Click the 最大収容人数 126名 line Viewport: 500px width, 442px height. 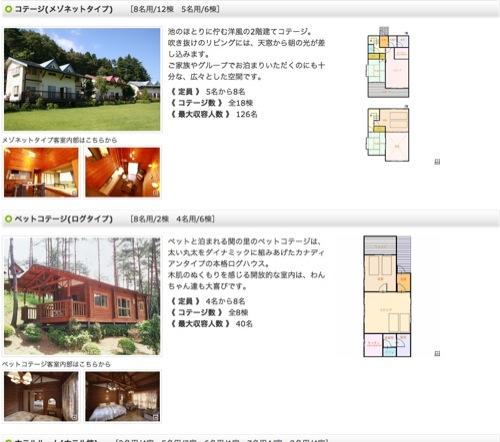214,114
